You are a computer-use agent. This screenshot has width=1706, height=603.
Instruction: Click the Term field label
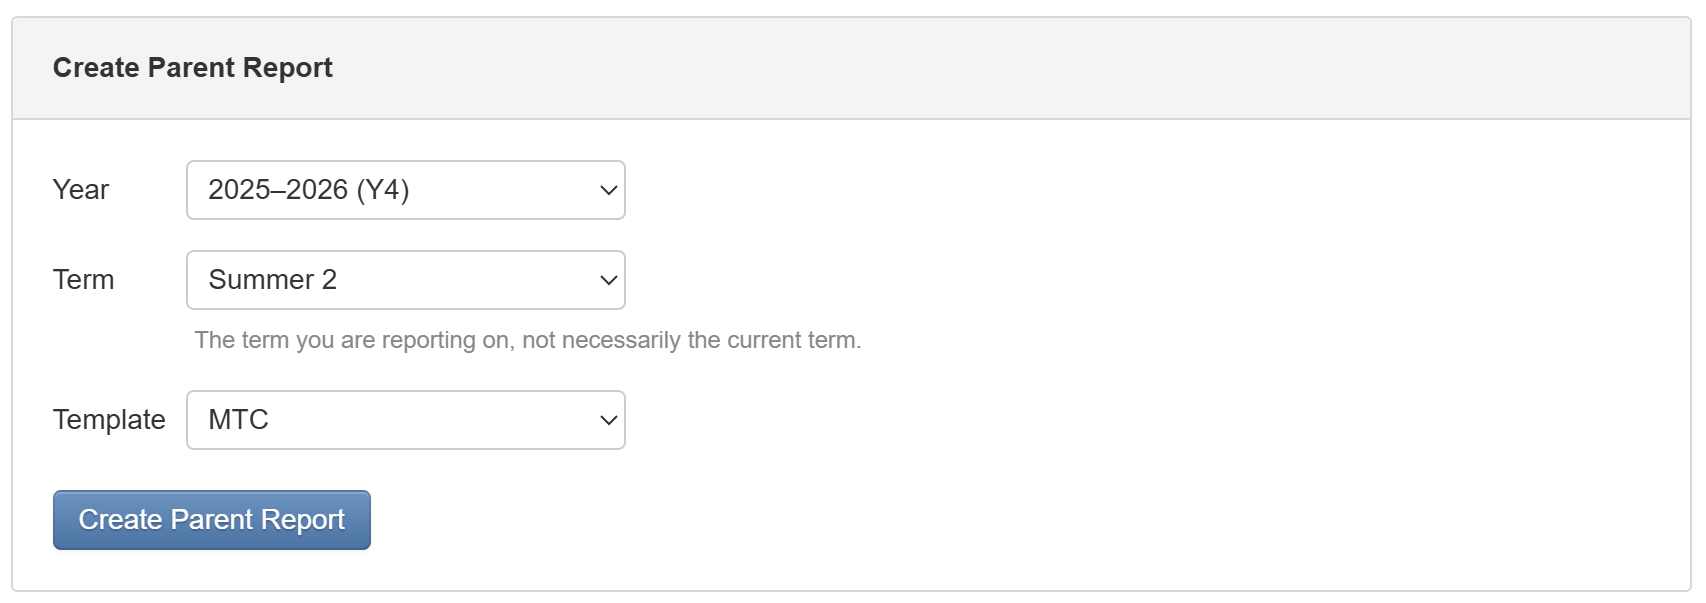pyautogui.click(x=84, y=280)
